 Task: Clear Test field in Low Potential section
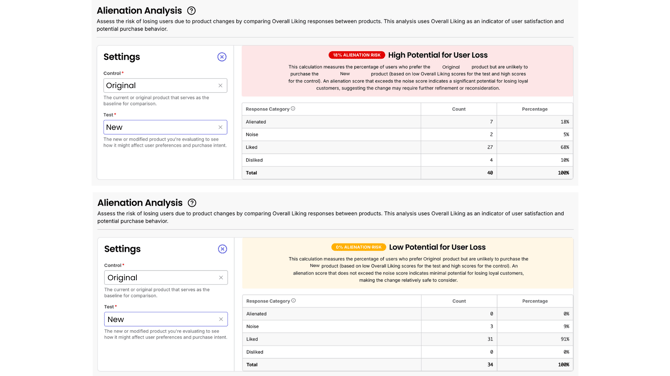(x=221, y=319)
